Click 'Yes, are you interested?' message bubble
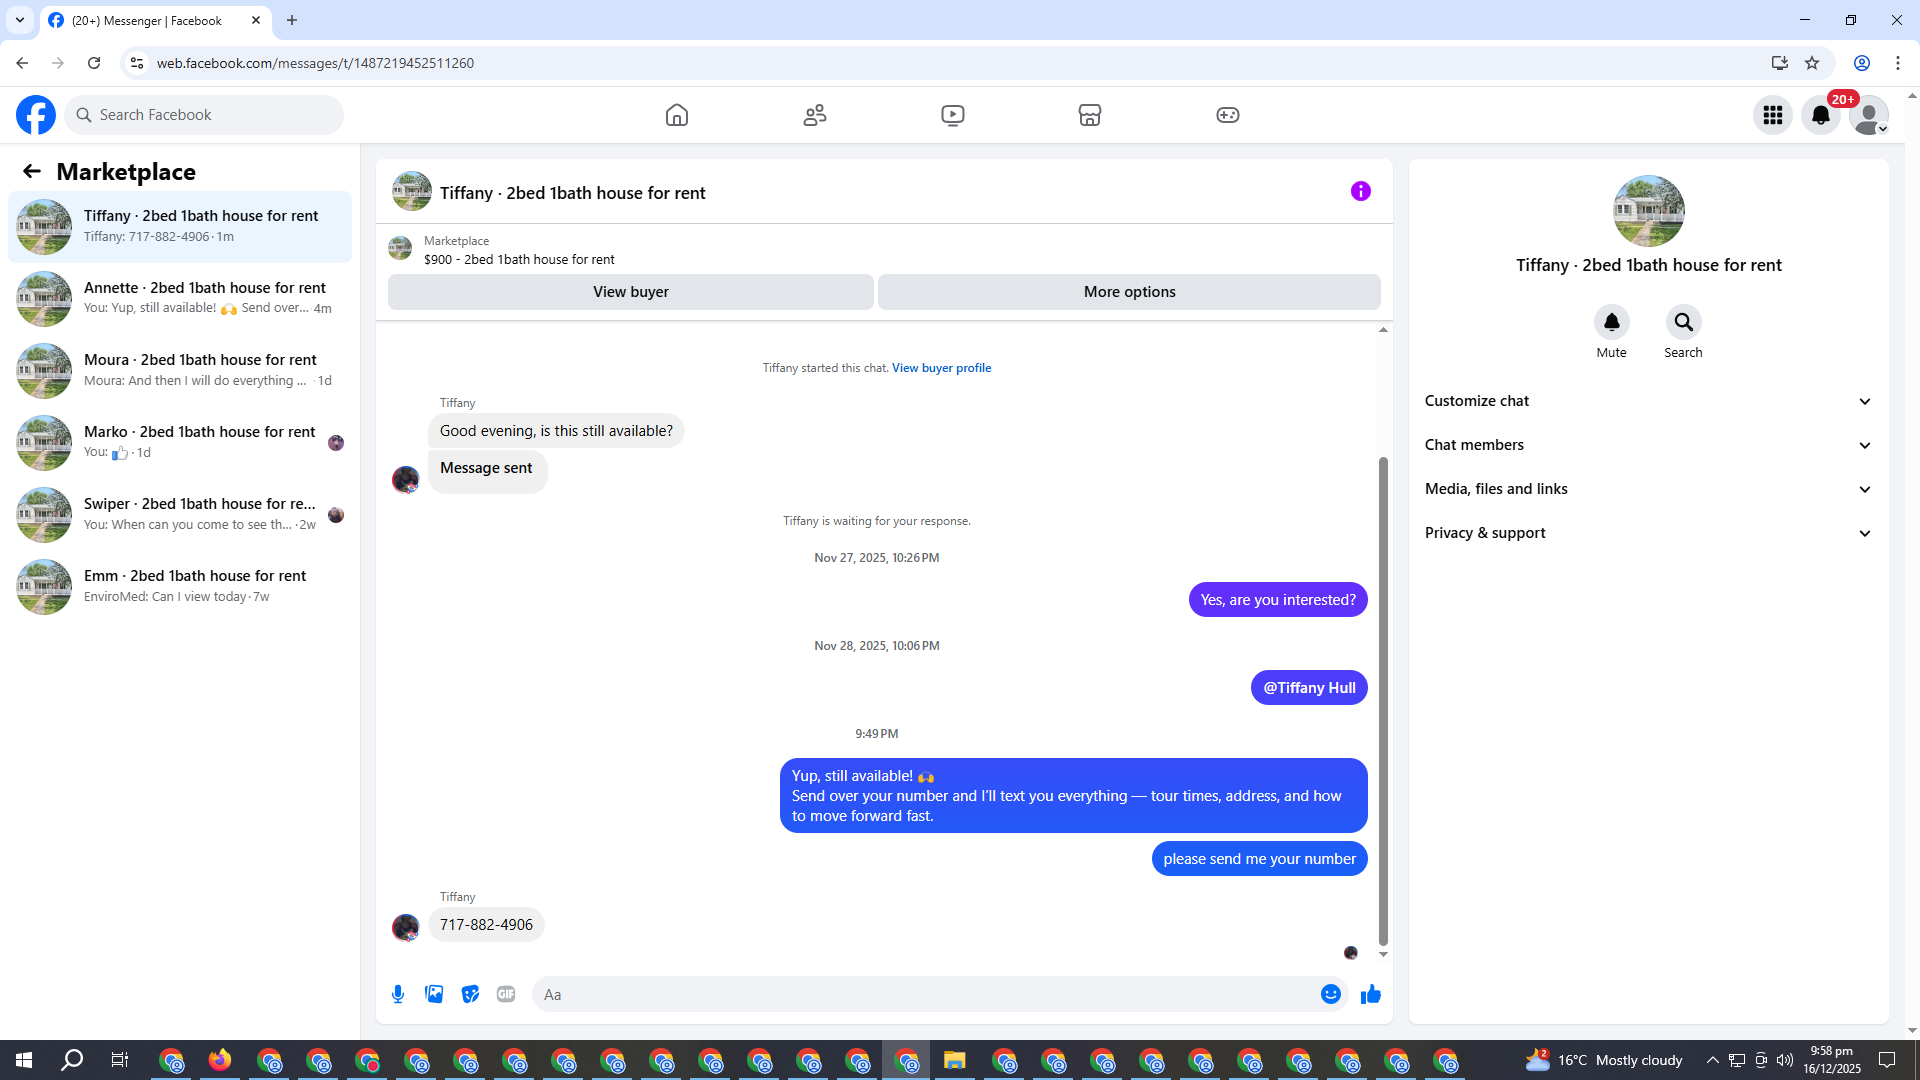This screenshot has width=1920, height=1080. pyautogui.click(x=1278, y=600)
